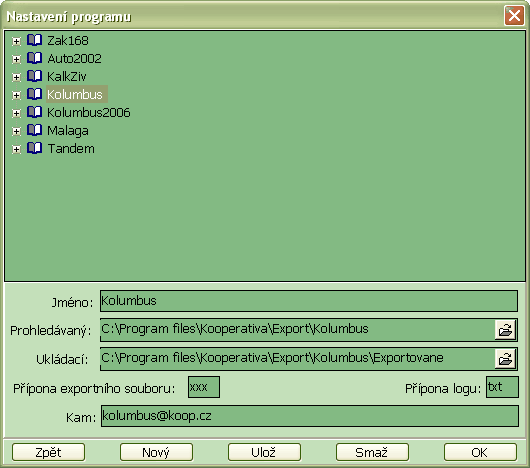Image resolution: width=530 pixels, height=468 pixels.
Task: Click into the Jméno input field
Action: pos(309,301)
